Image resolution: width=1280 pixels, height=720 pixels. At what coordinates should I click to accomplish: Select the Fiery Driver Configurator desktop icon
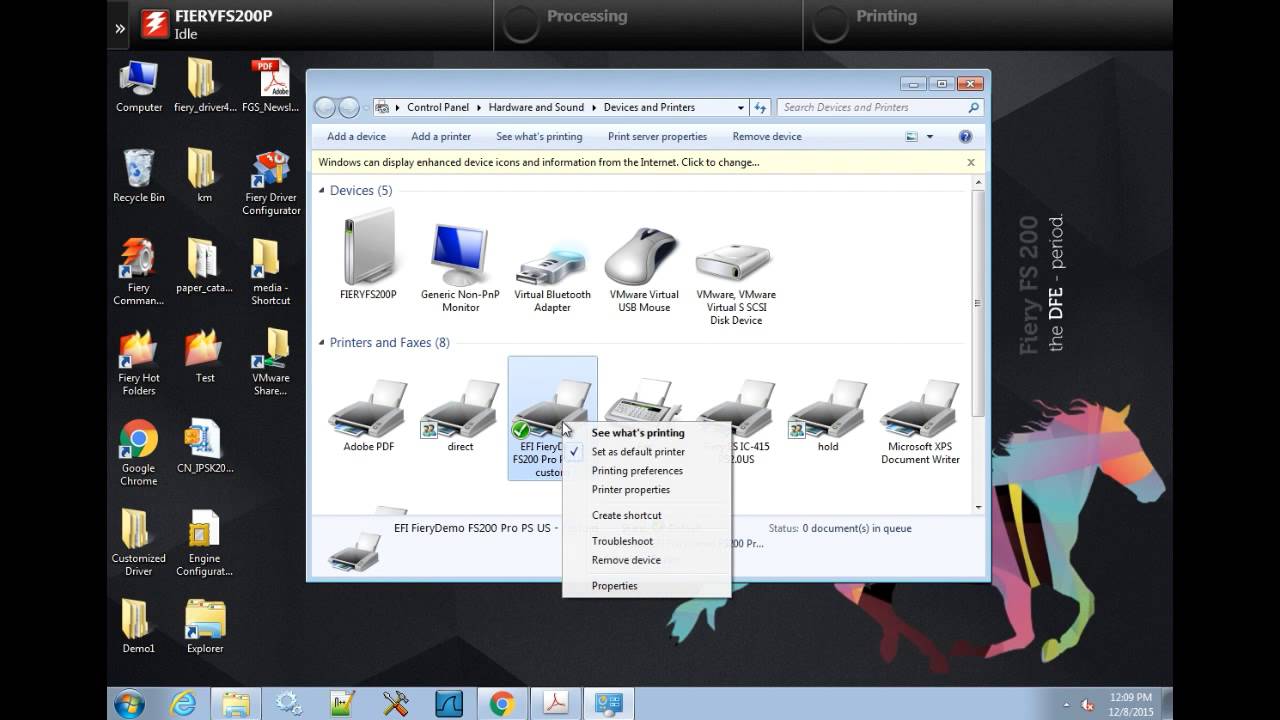tap(271, 181)
